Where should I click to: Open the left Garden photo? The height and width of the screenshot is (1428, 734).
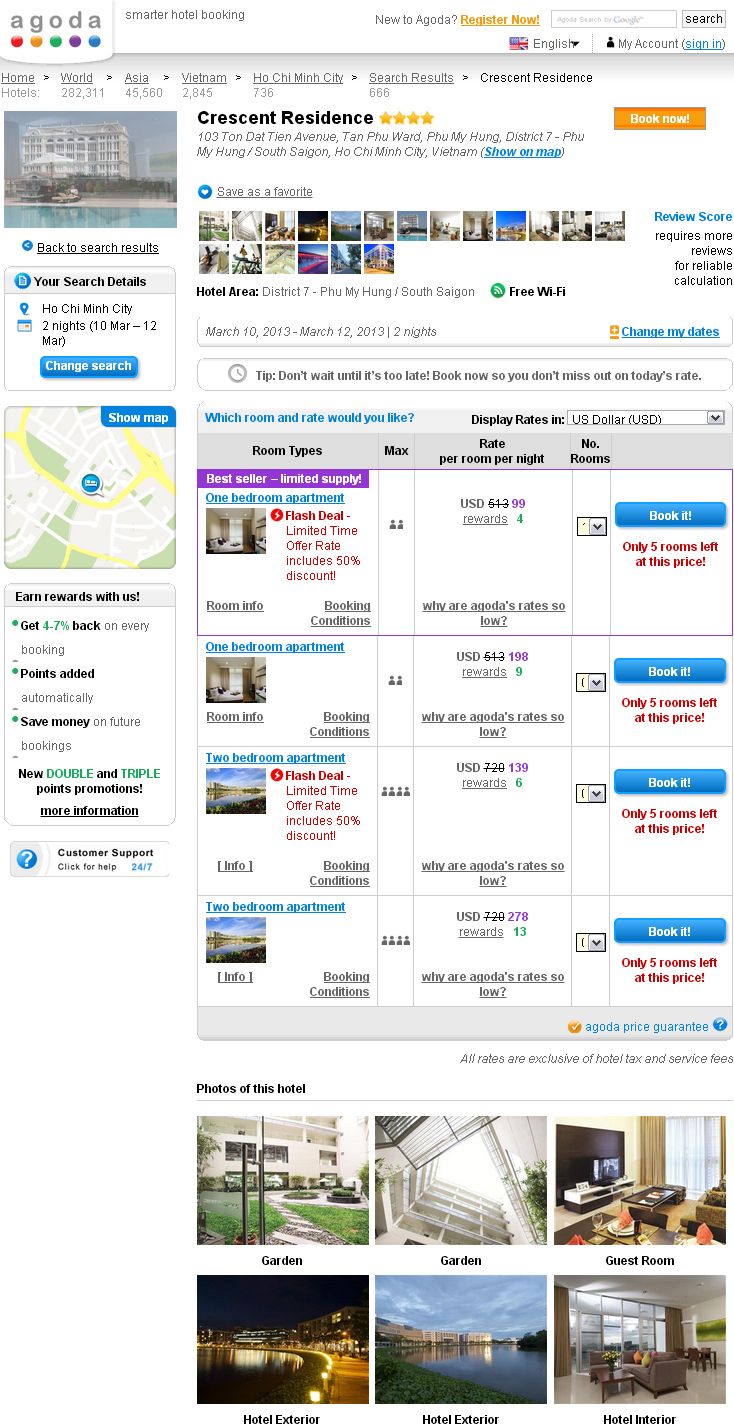click(x=283, y=1180)
